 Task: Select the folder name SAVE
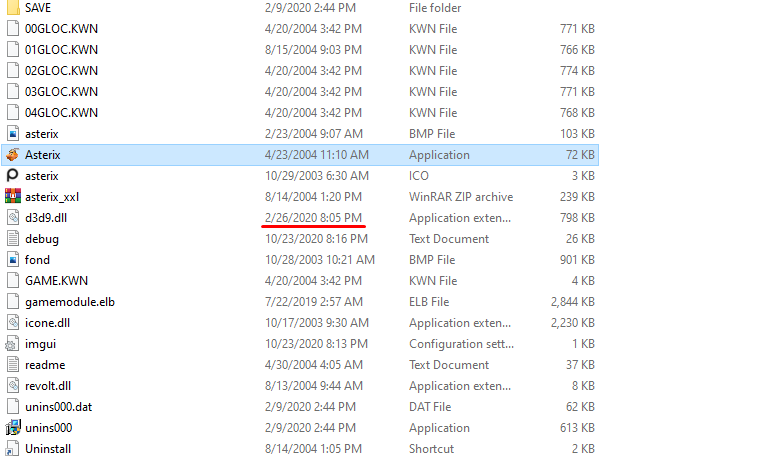pyautogui.click(x=38, y=8)
